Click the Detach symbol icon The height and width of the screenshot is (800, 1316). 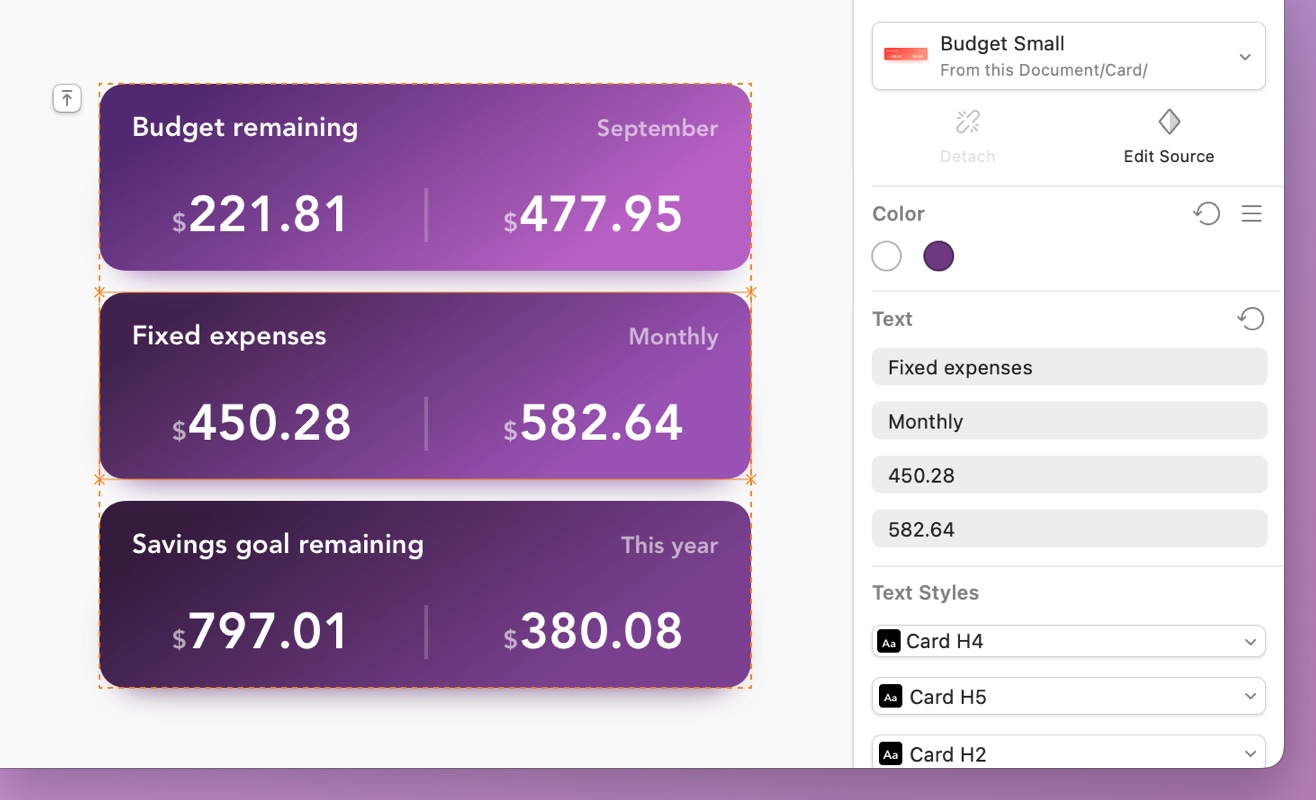[967, 123]
